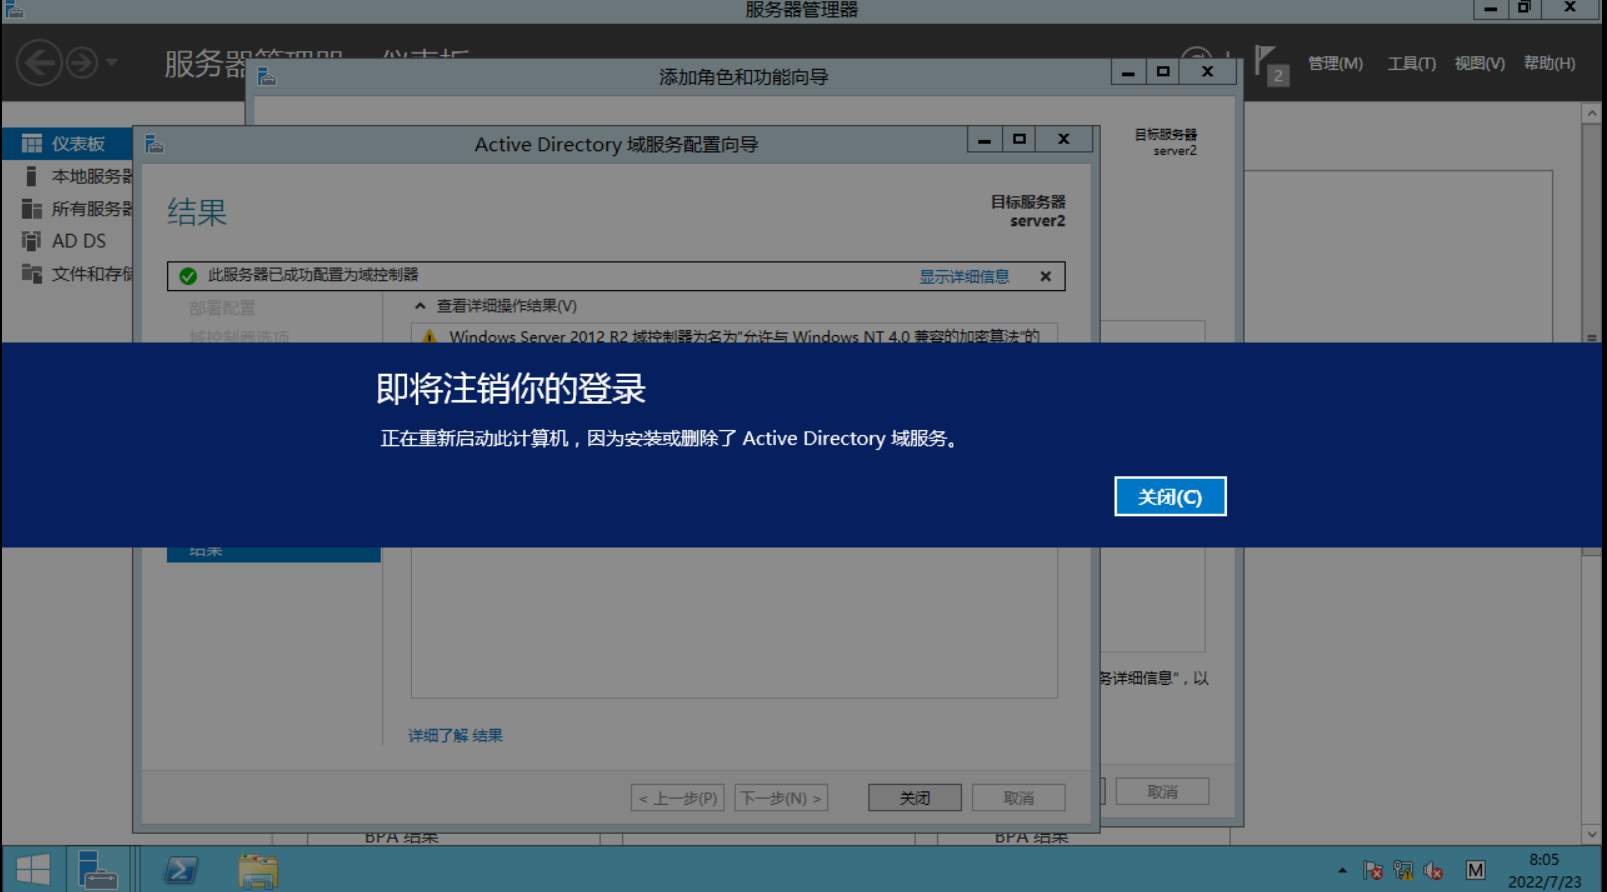Open 帮助(H) menu in Server Manager
Viewport: 1607px width, 892px height.
click(1549, 63)
